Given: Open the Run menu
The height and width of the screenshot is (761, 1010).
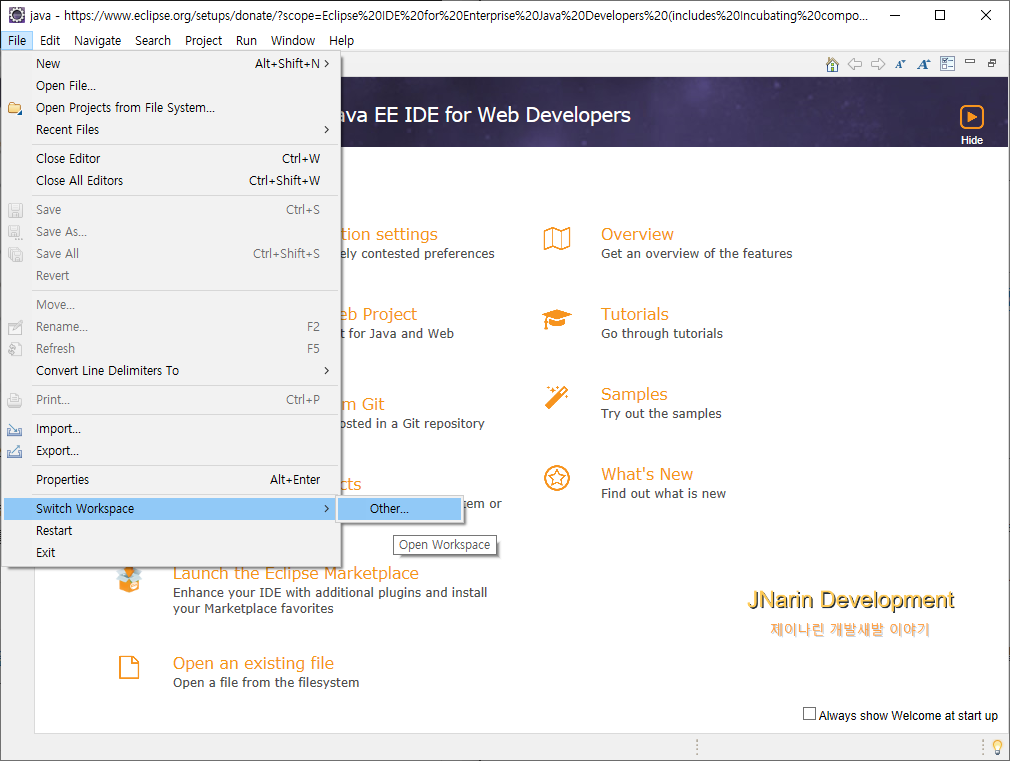Looking at the screenshot, I should click(246, 41).
